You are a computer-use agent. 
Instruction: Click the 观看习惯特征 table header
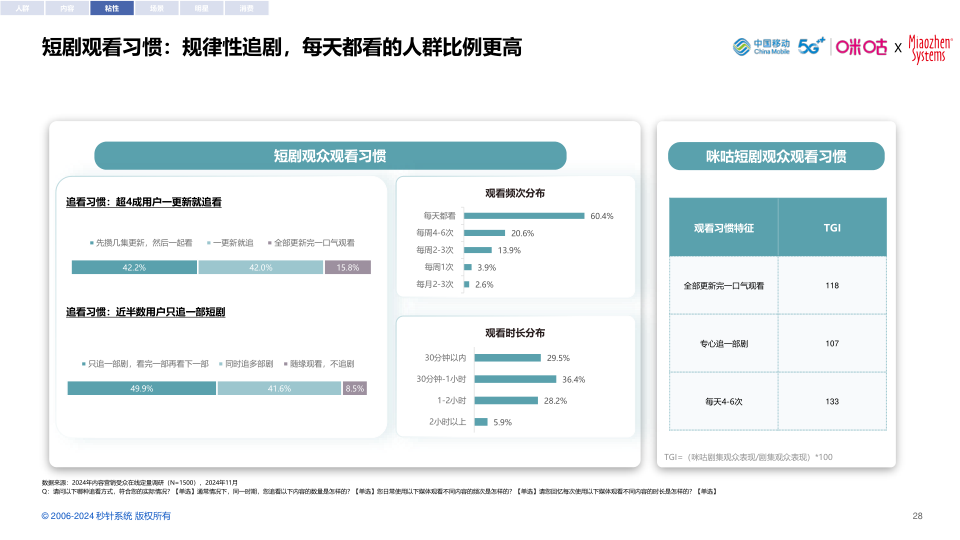[x=724, y=228]
